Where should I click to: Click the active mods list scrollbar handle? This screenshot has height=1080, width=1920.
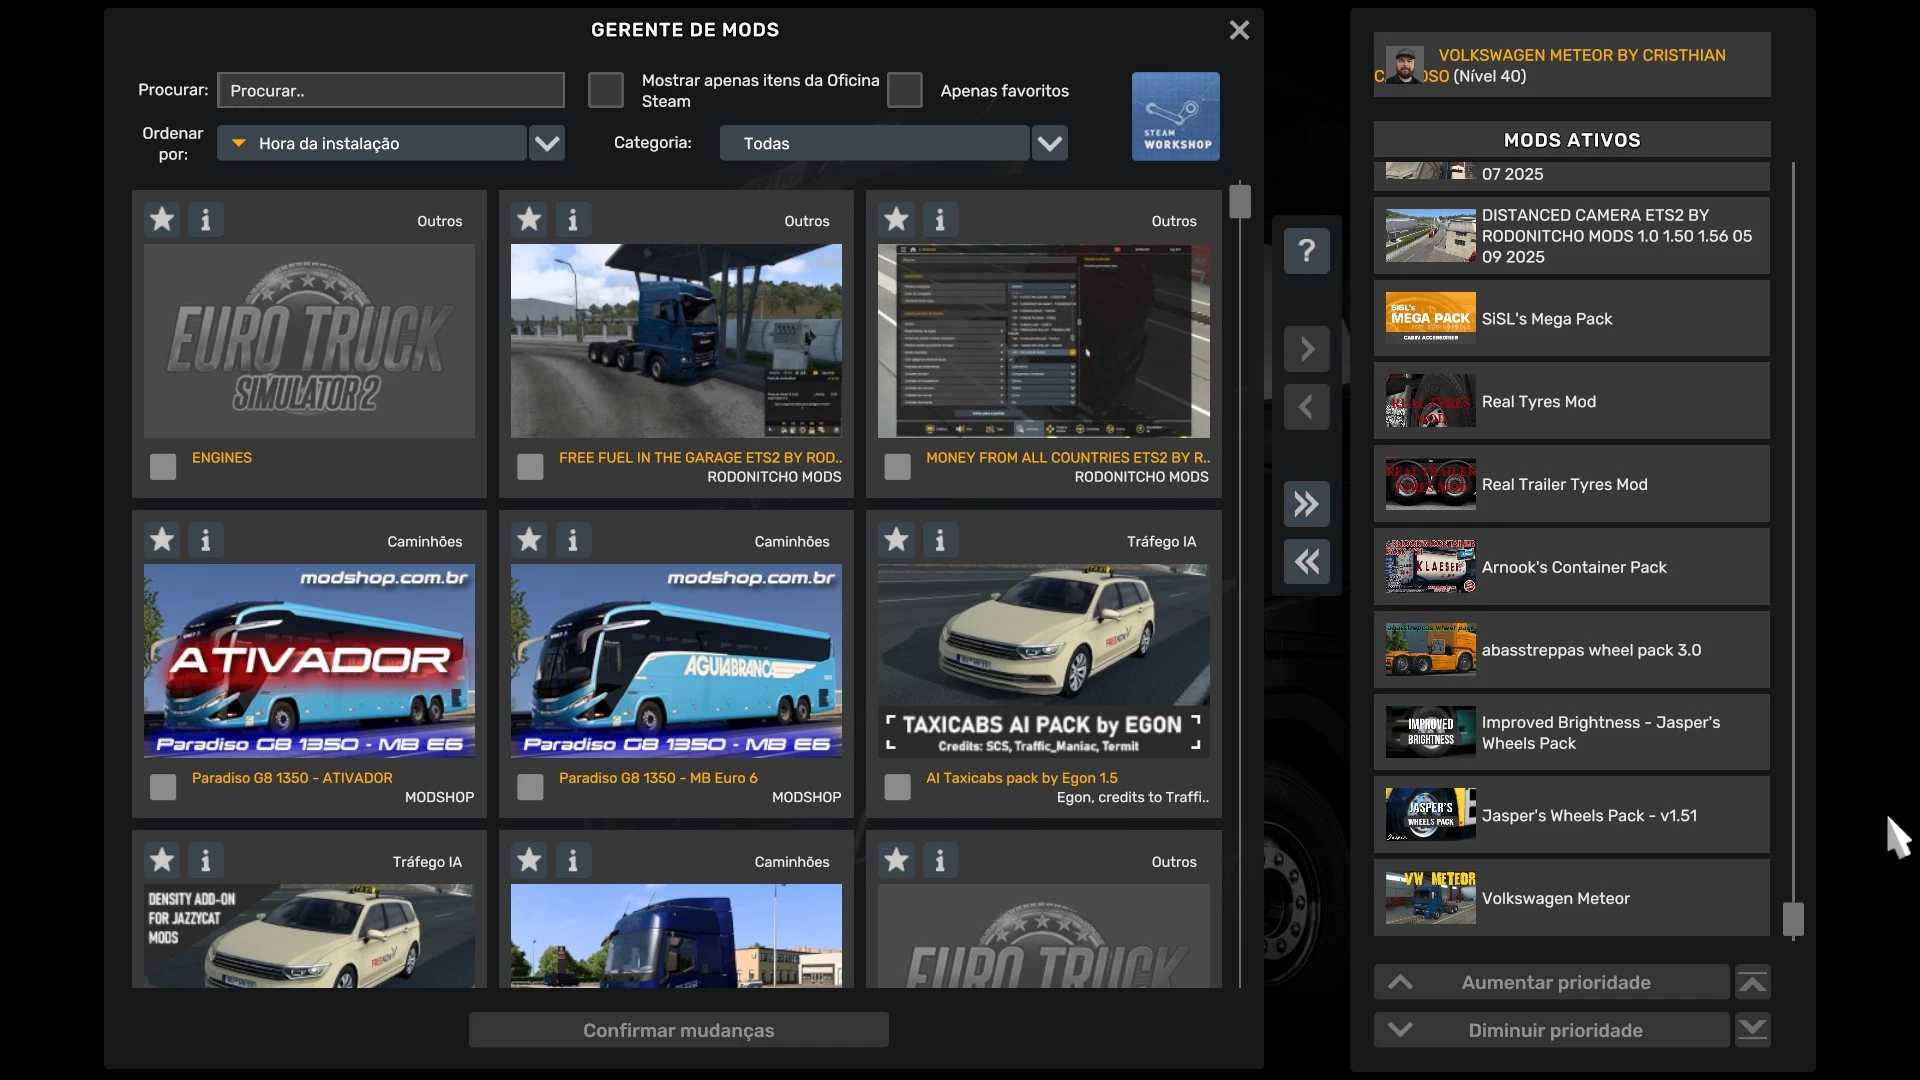click(x=1793, y=919)
